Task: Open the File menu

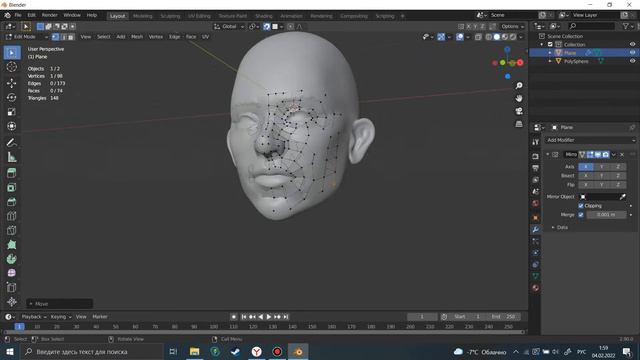Action: (18, 15)
